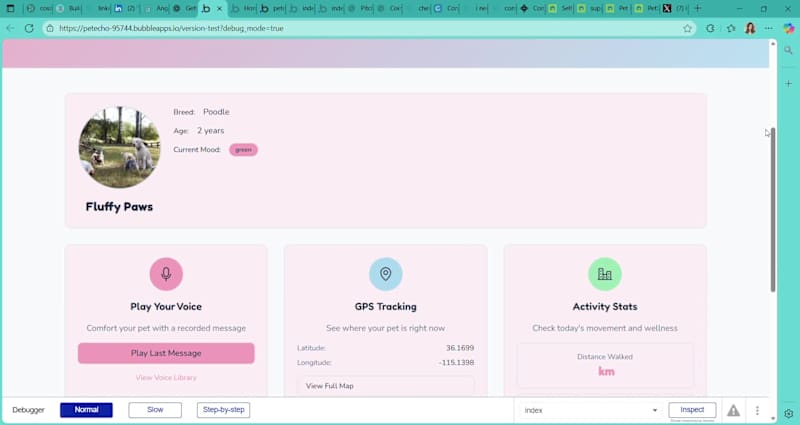Switch to the 'sup' green-icon tab
This screenshot has height=425, width=800.
coord(589,8)
